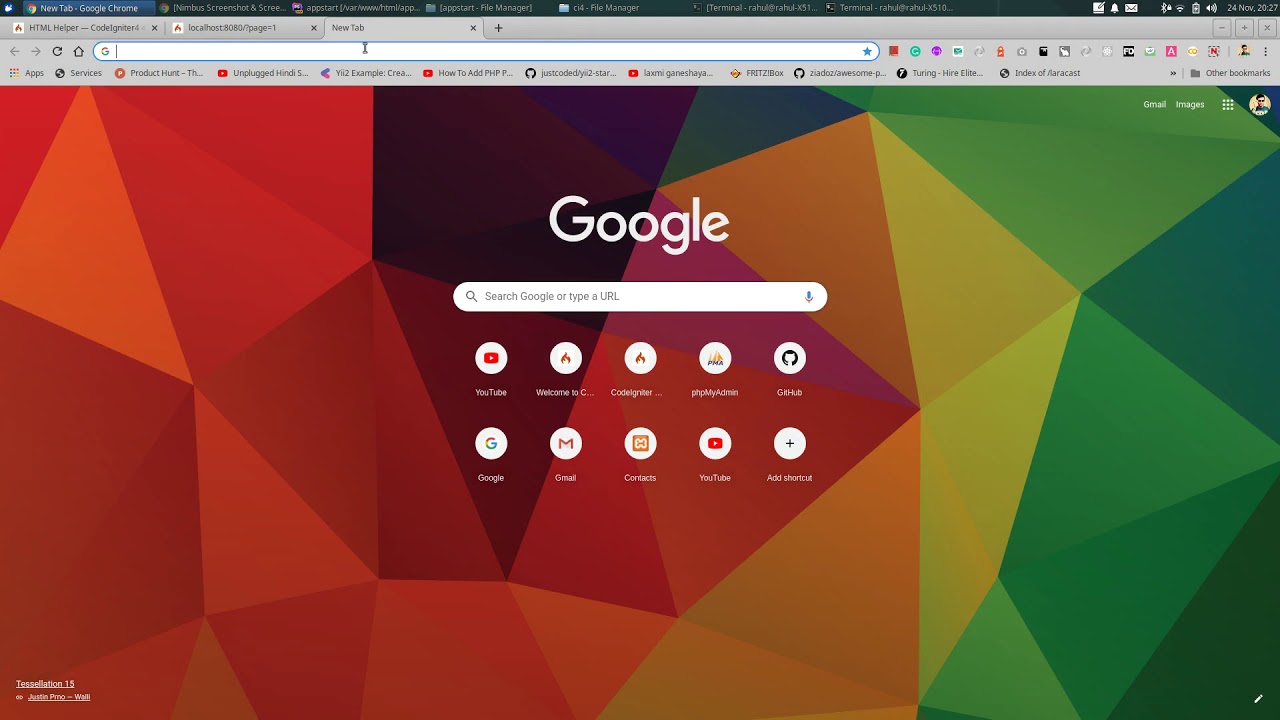This screenshot has height=720, width=1280.
Task: Start voice search with microphone icon
Action: click(x=809, y=296)
